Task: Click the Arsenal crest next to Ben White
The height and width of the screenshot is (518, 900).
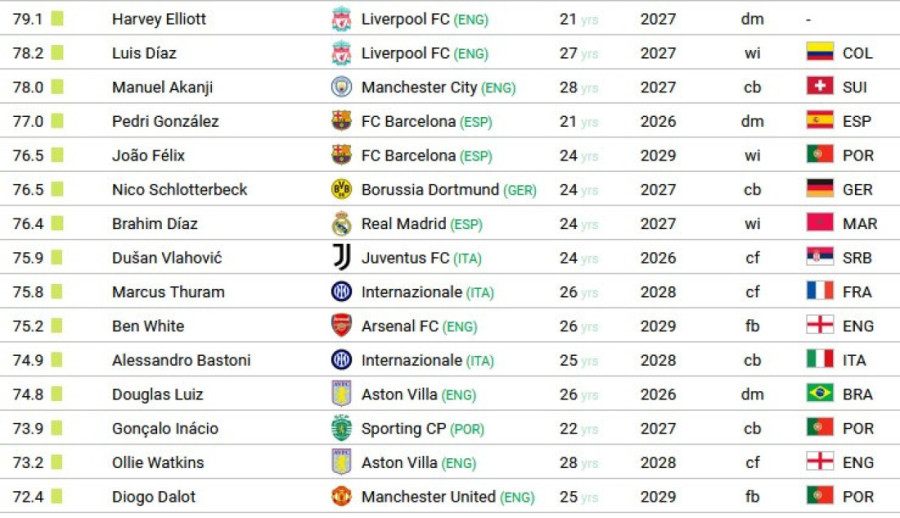Action: pos(341,326)
